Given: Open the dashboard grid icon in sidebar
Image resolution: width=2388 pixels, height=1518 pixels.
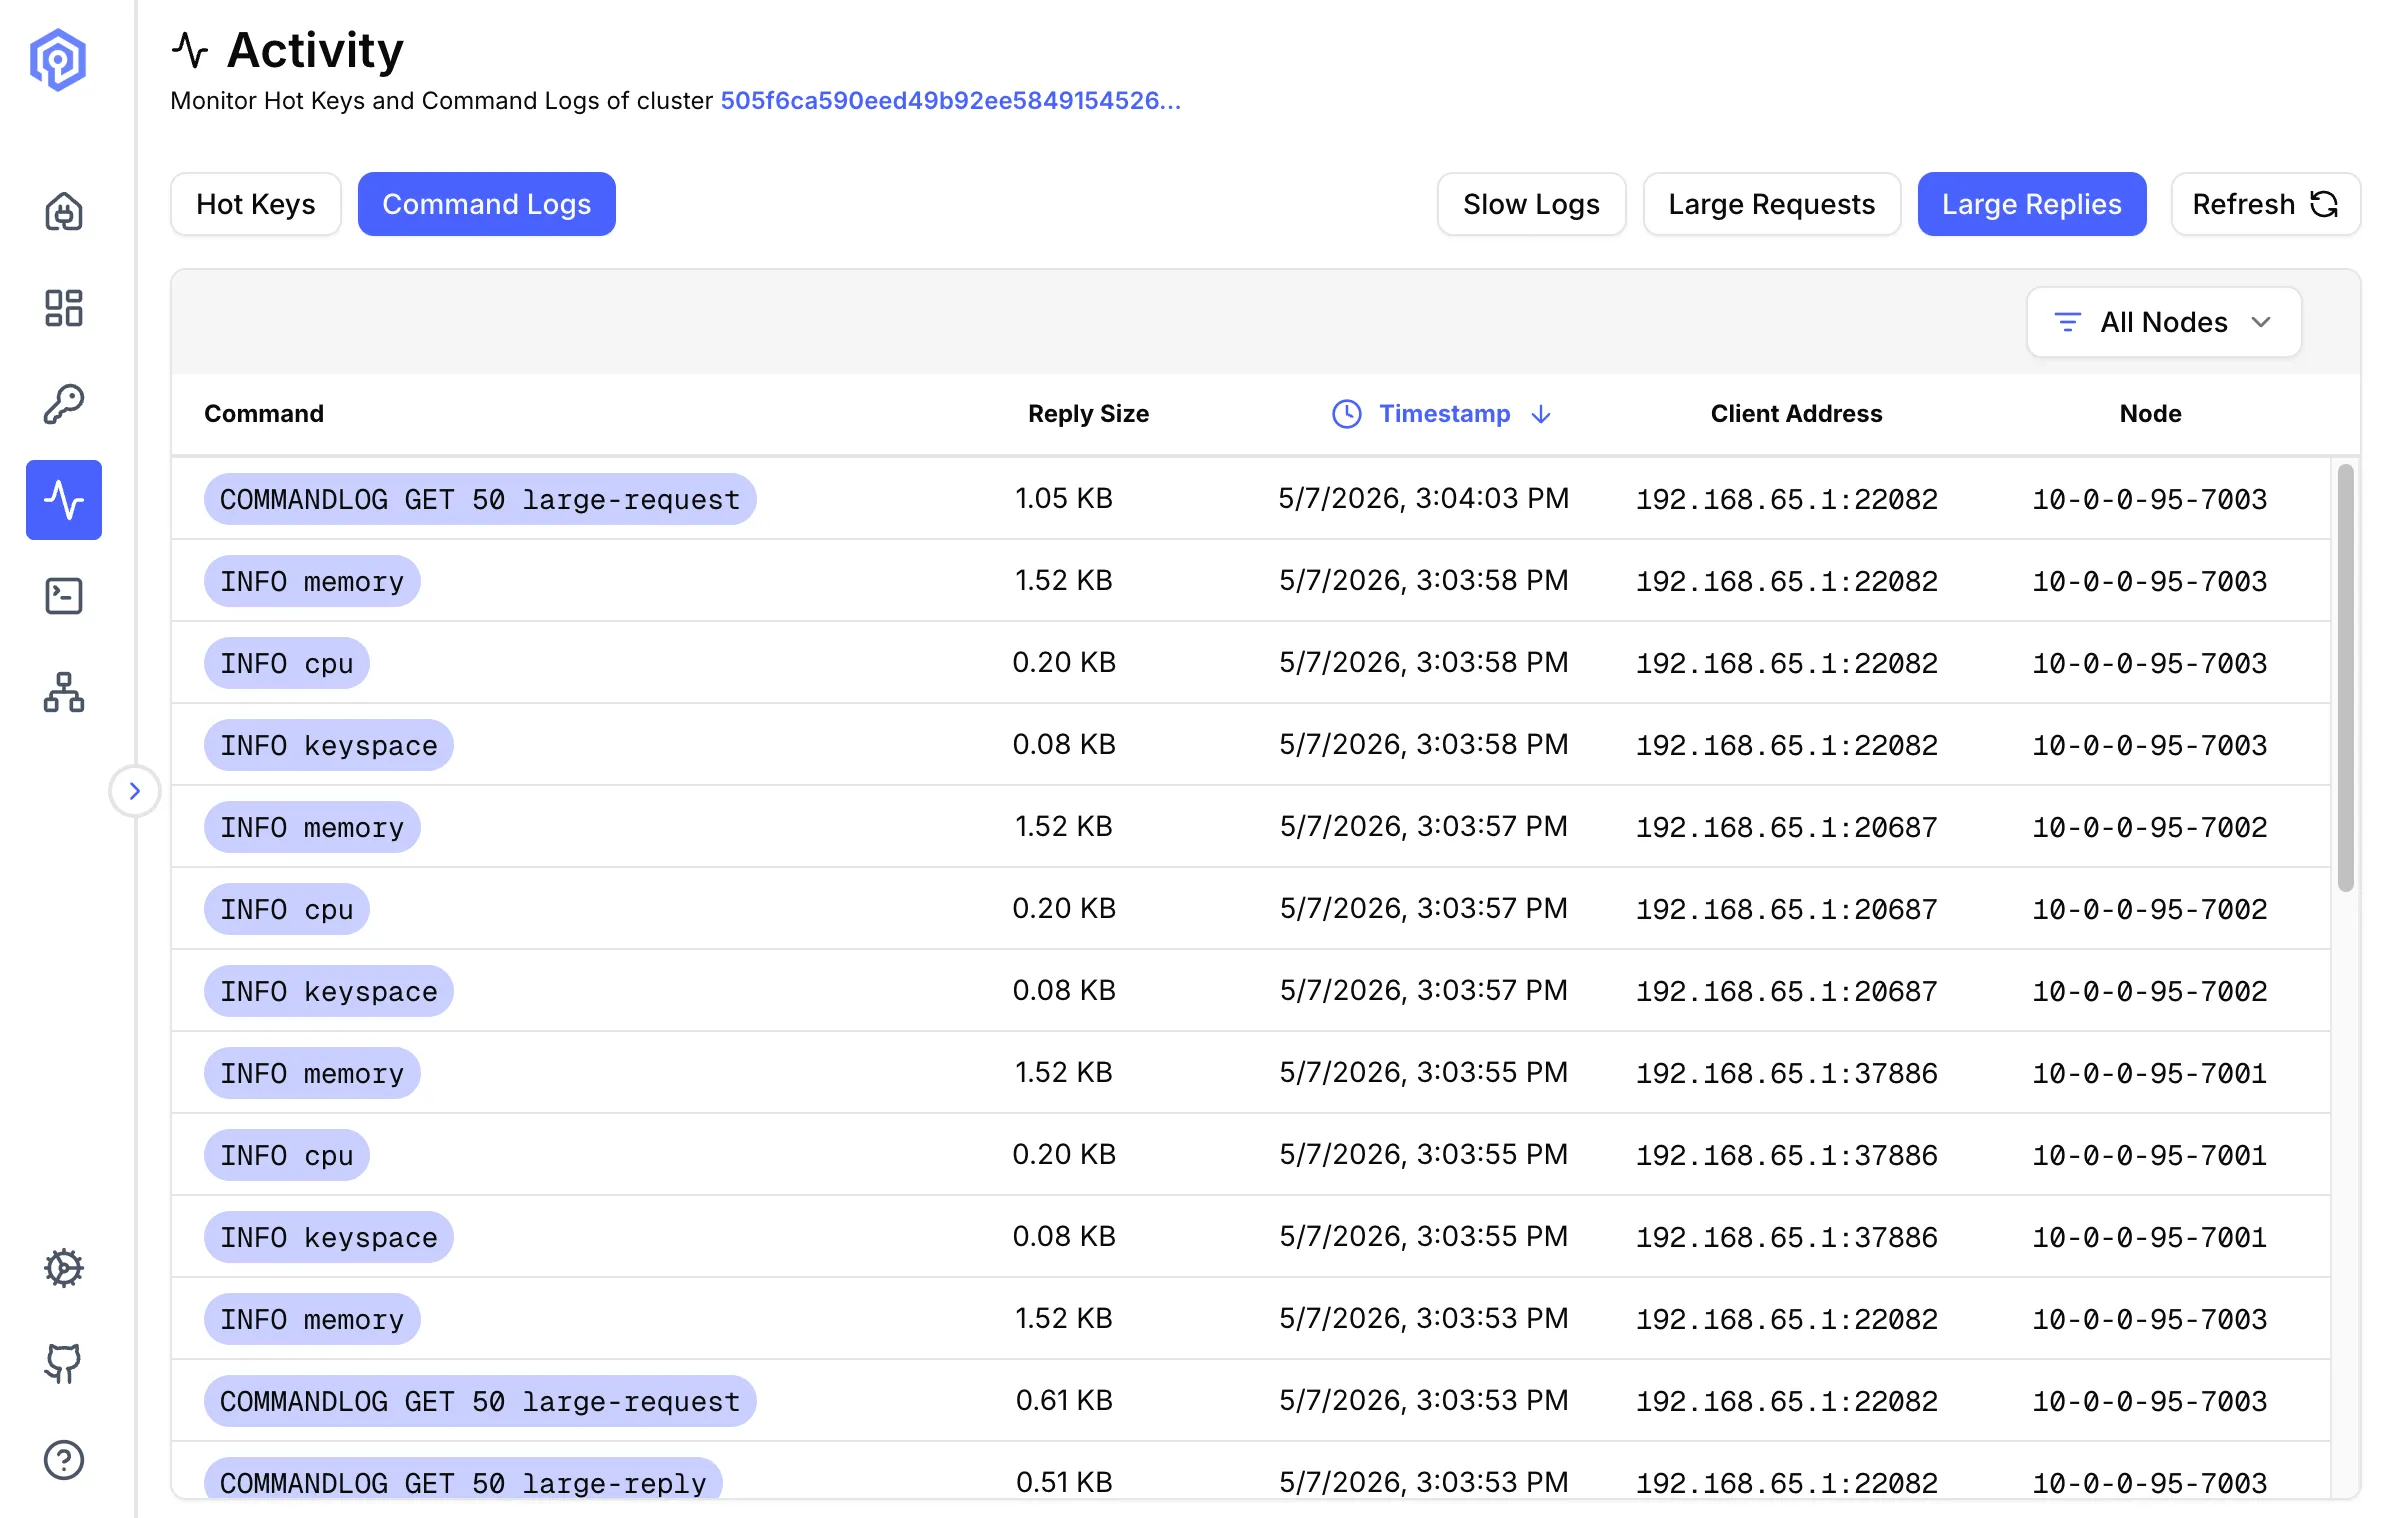Looking at the screenshot, I should (x=64, y=308).
